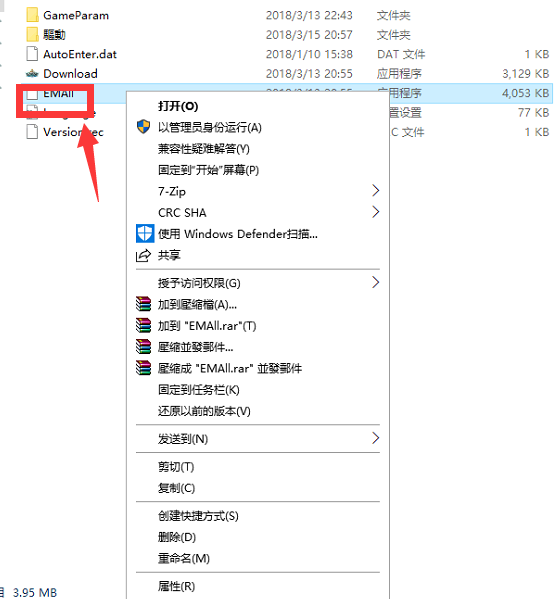The image size is (559, 599).
Task: Select 创建快捷方式(S) option
Action: (x=198, y=516)
